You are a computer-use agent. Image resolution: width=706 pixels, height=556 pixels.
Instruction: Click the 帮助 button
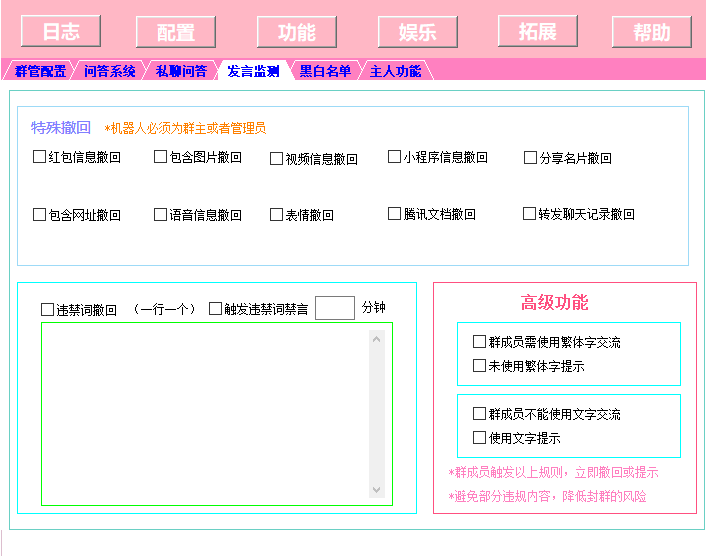pyautogui.click(x=652, y=32)
